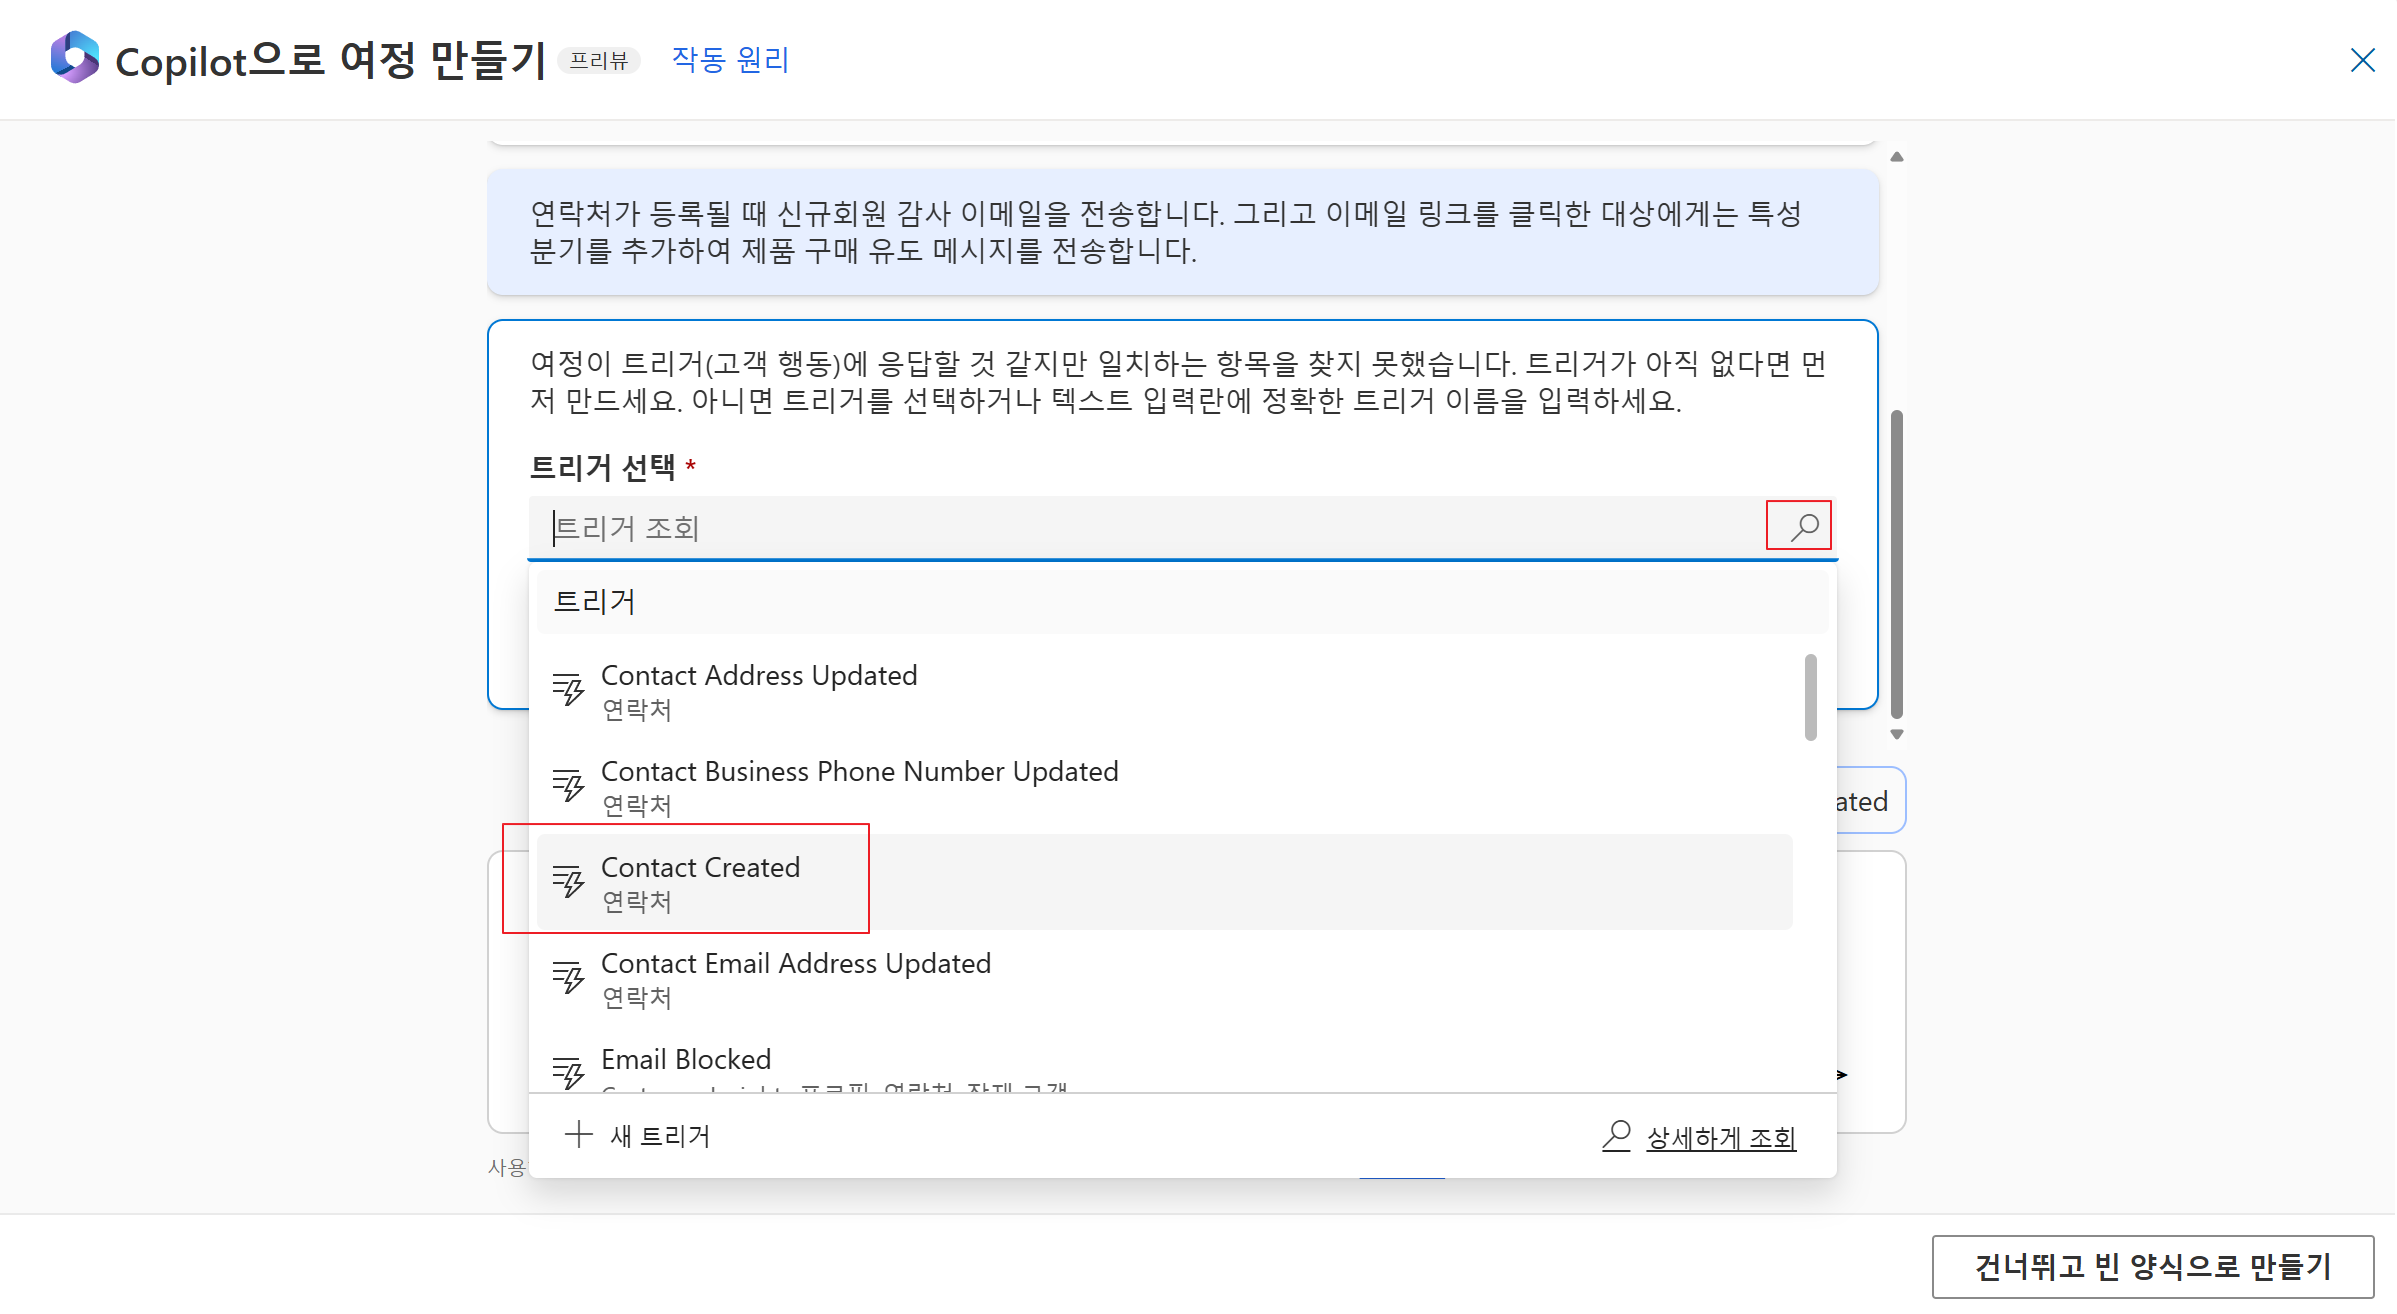This screenshot has height=1314, width=2397.
Task: Select Contact Created from trigger list
Action: [700, 868]
